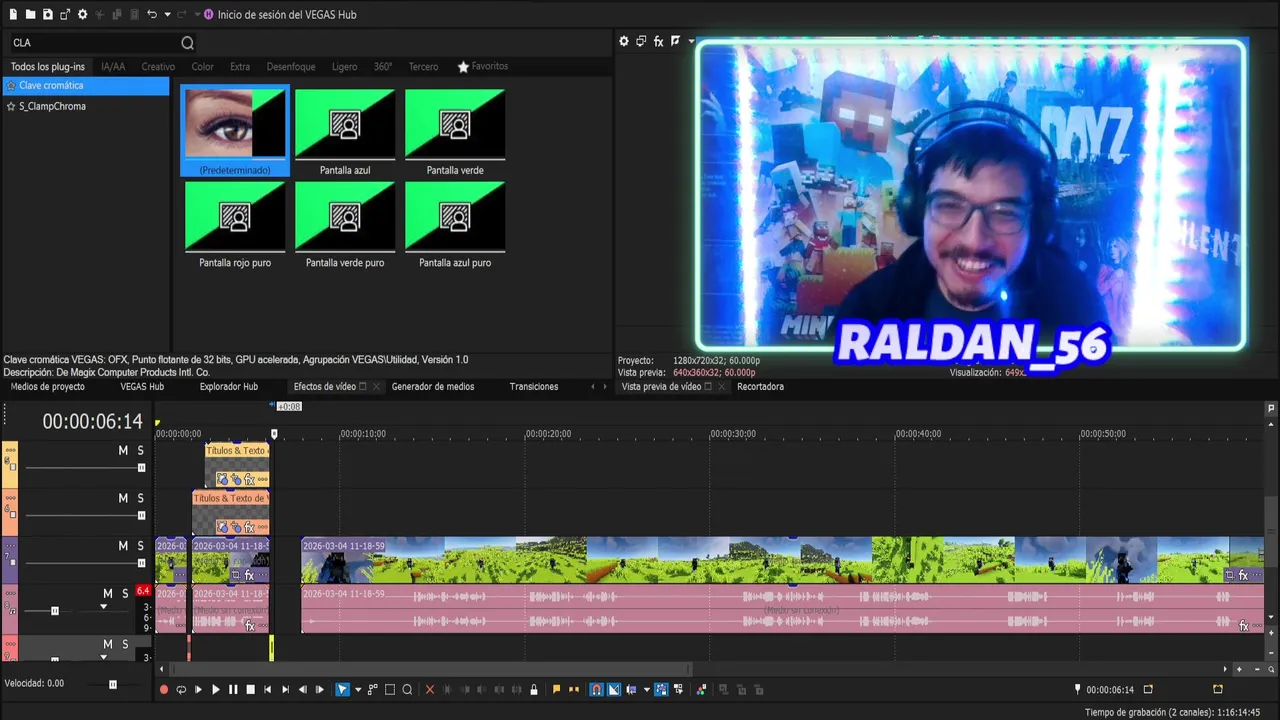Open project properties gear in top toolbar
The width and height of the screenshot is (1280, 720).
(83, 14)
